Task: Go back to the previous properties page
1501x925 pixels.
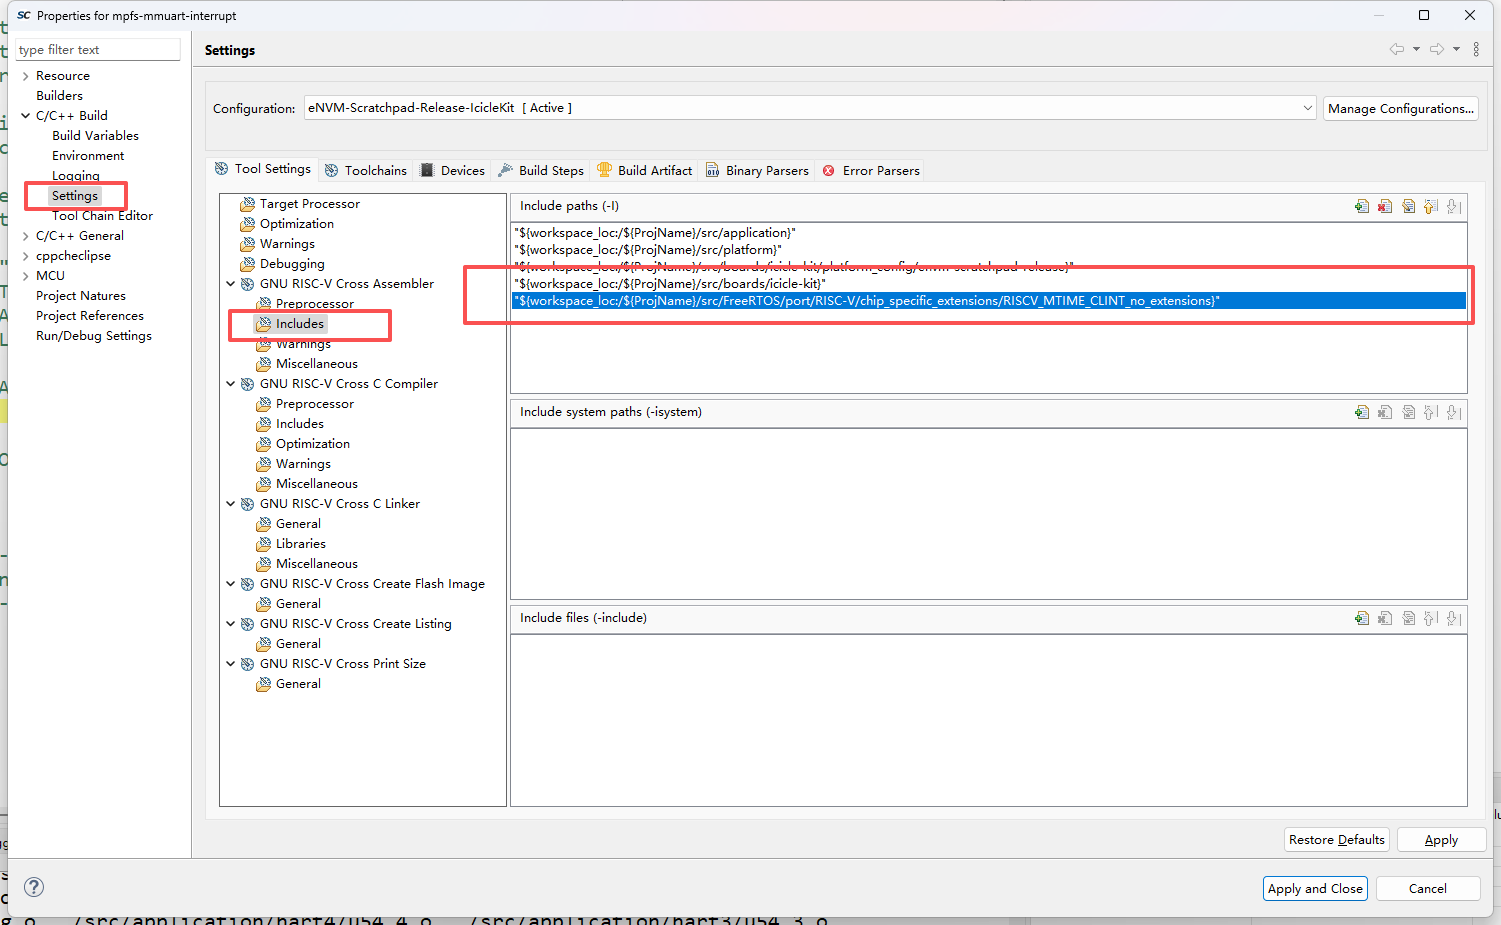Action: 1397,49
